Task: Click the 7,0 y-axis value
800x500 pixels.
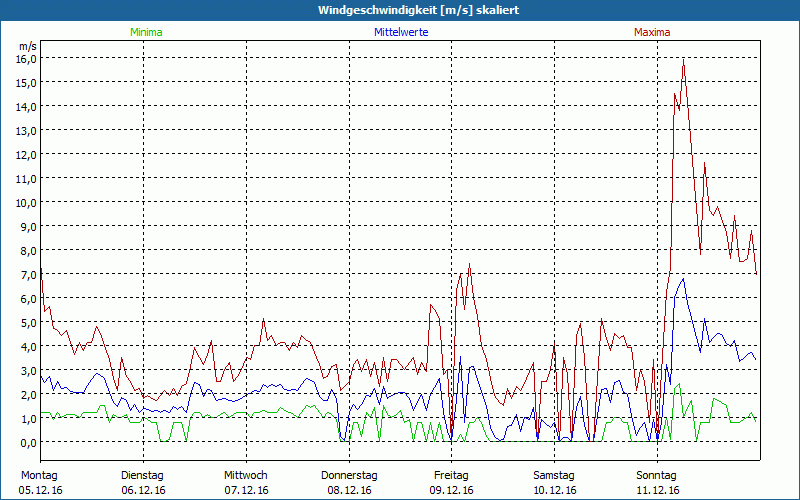Action: [29, 274]
